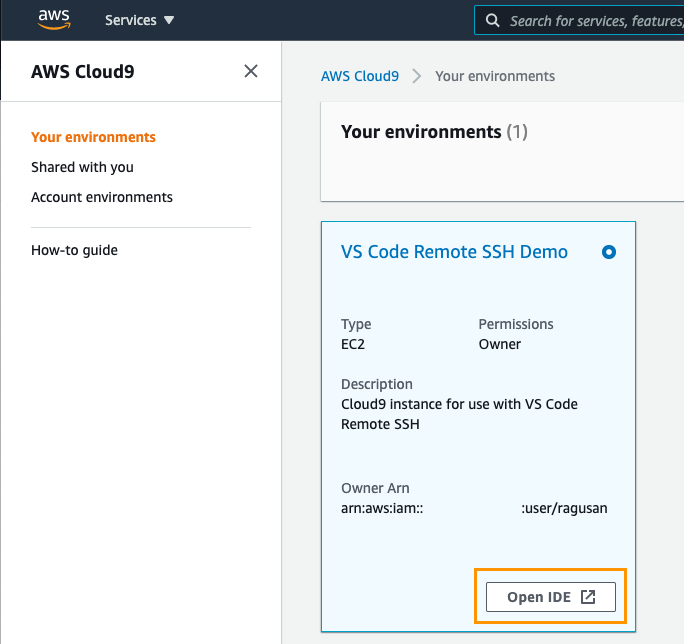Click the AWS Cloud9 breadcrumb link
The width and height of the screenshot is (684, 644).
click(360, 76)
